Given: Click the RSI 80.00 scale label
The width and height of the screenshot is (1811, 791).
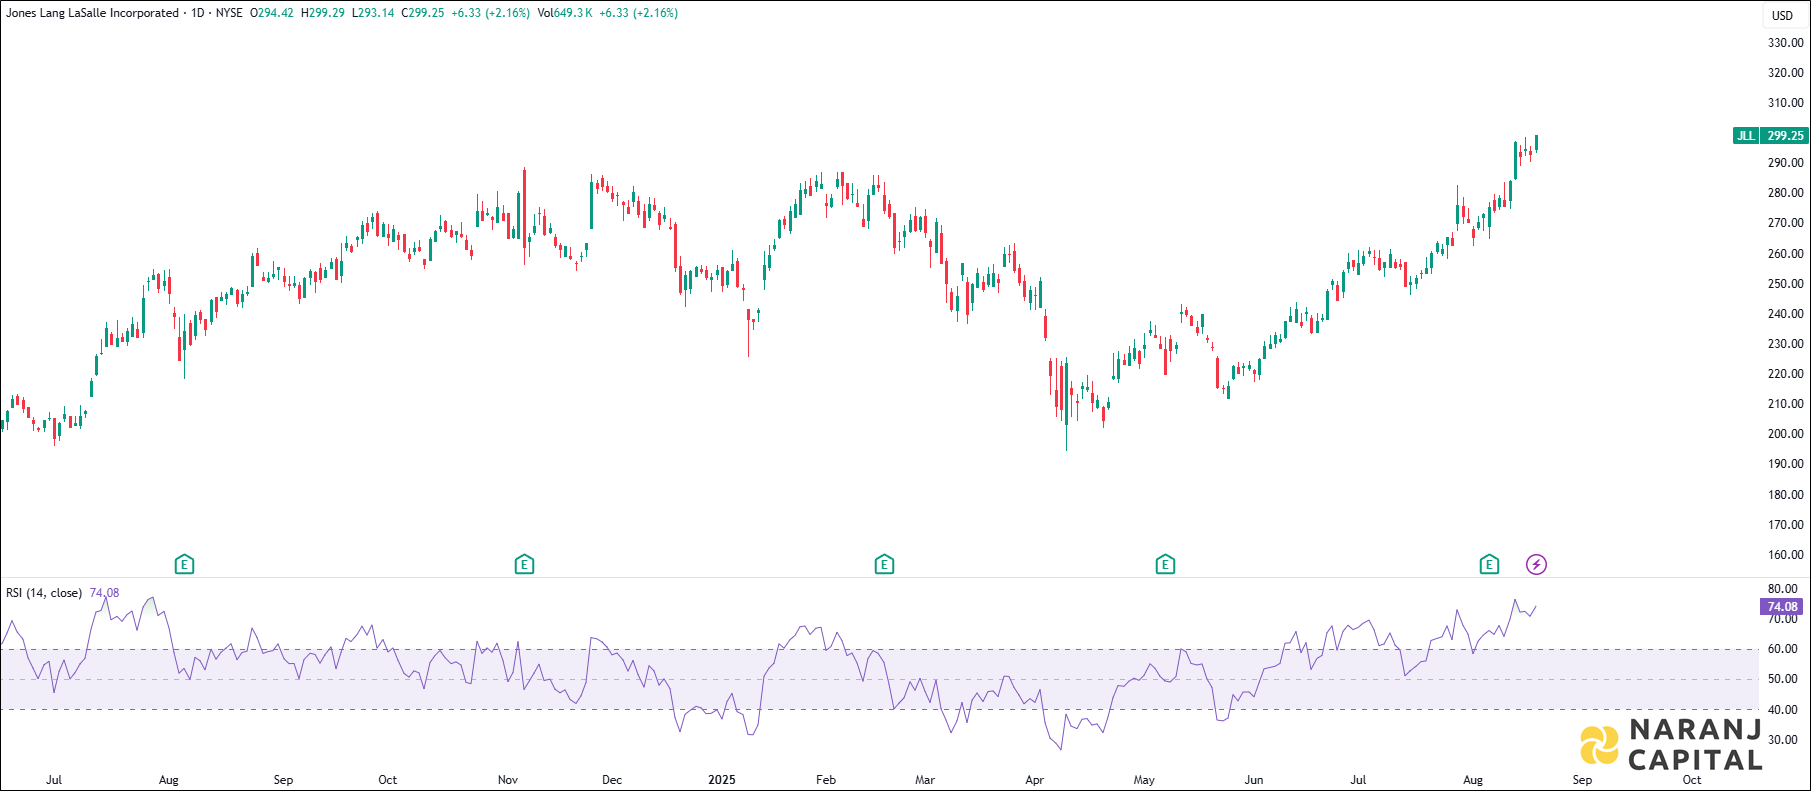Looking at the screenshot, I should [x=1783, y=589].
